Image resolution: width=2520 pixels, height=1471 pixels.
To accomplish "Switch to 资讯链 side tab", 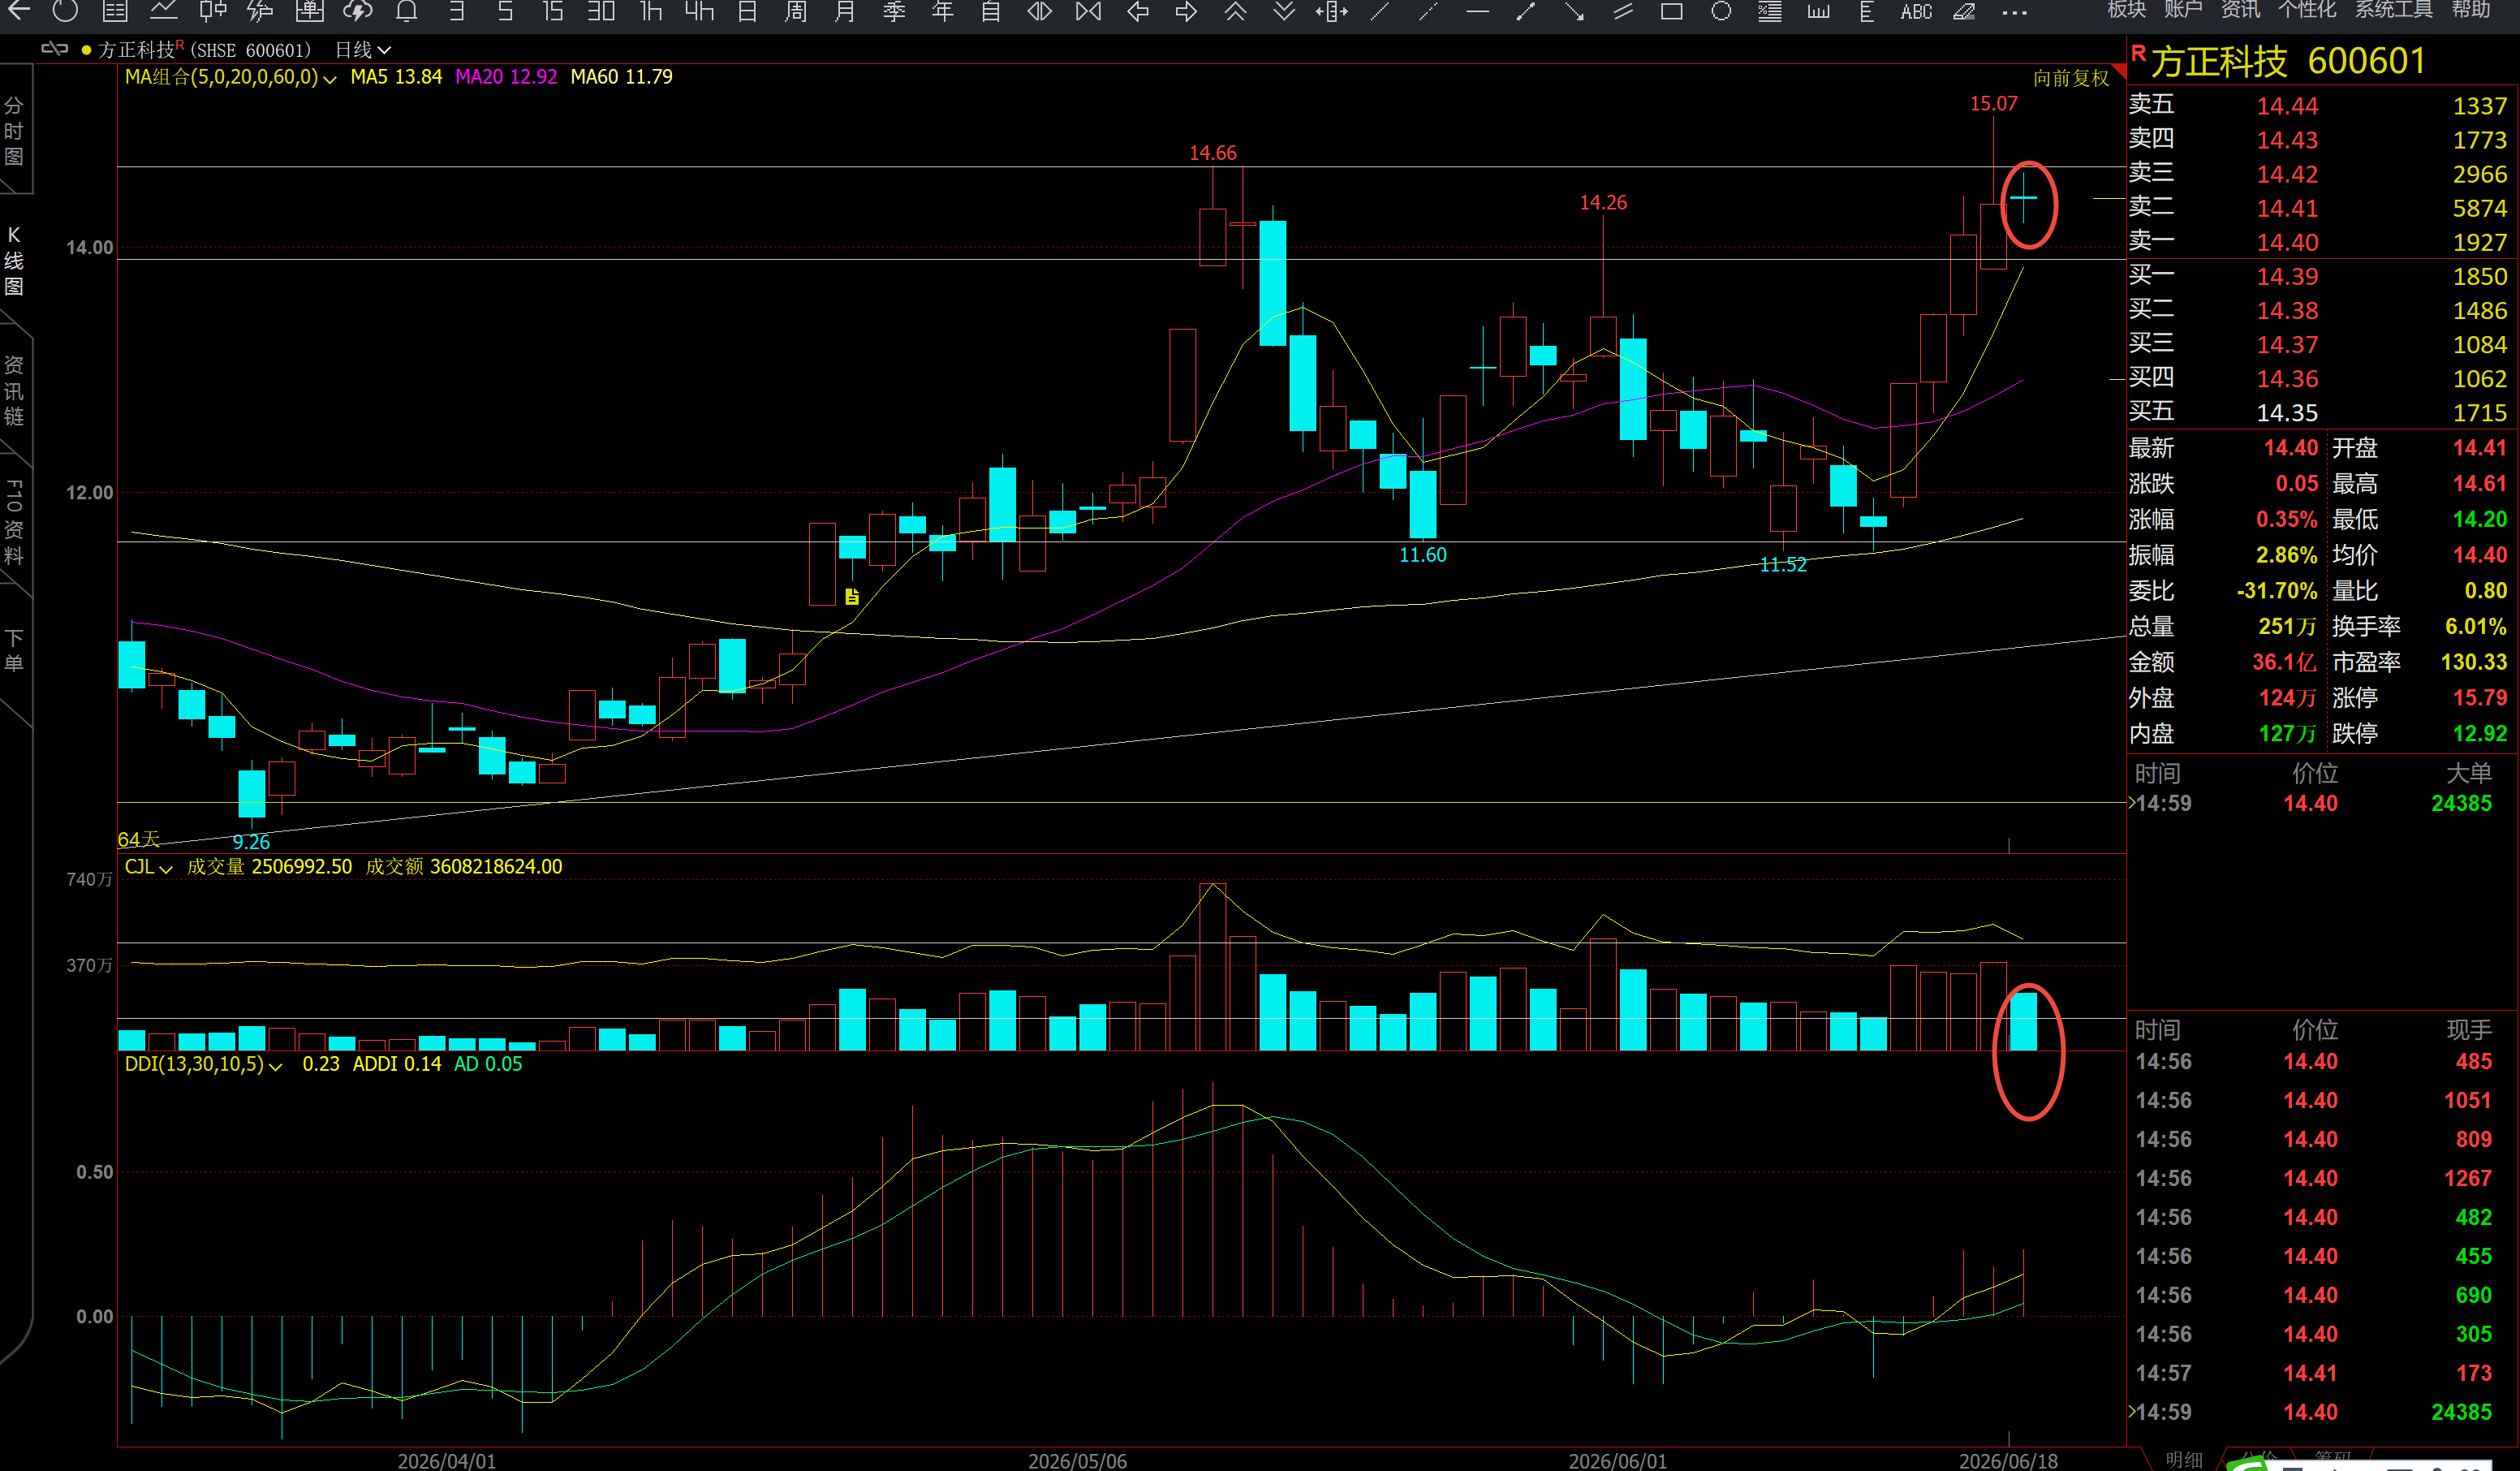I will (x=14, y=391).
